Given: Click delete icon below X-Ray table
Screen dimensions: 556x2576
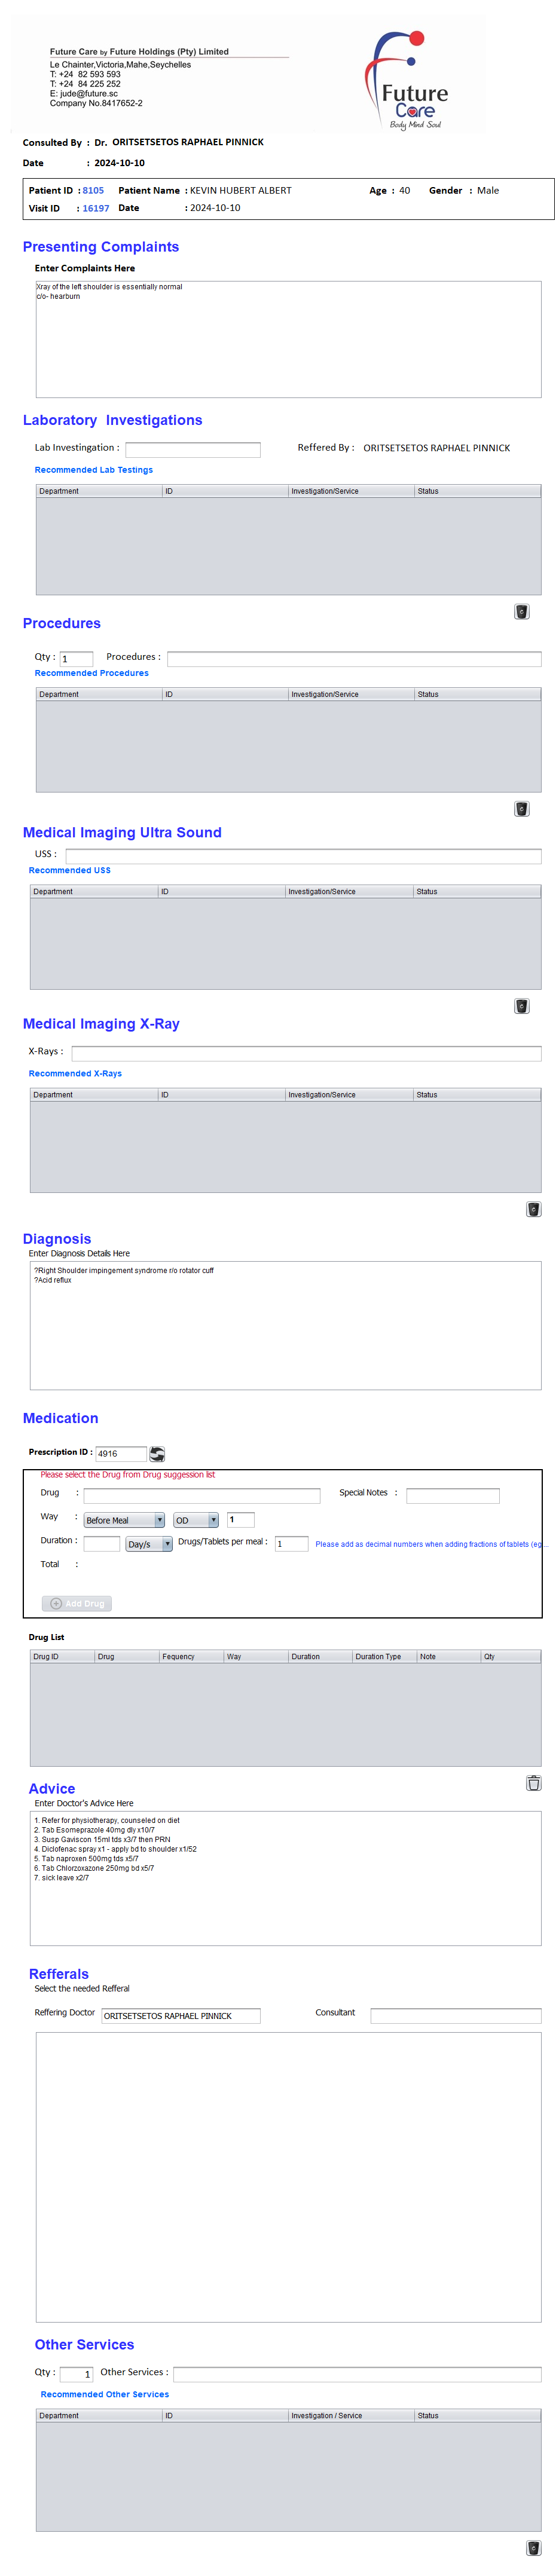Looking at the screenshot, I should tap(533, 1208).
